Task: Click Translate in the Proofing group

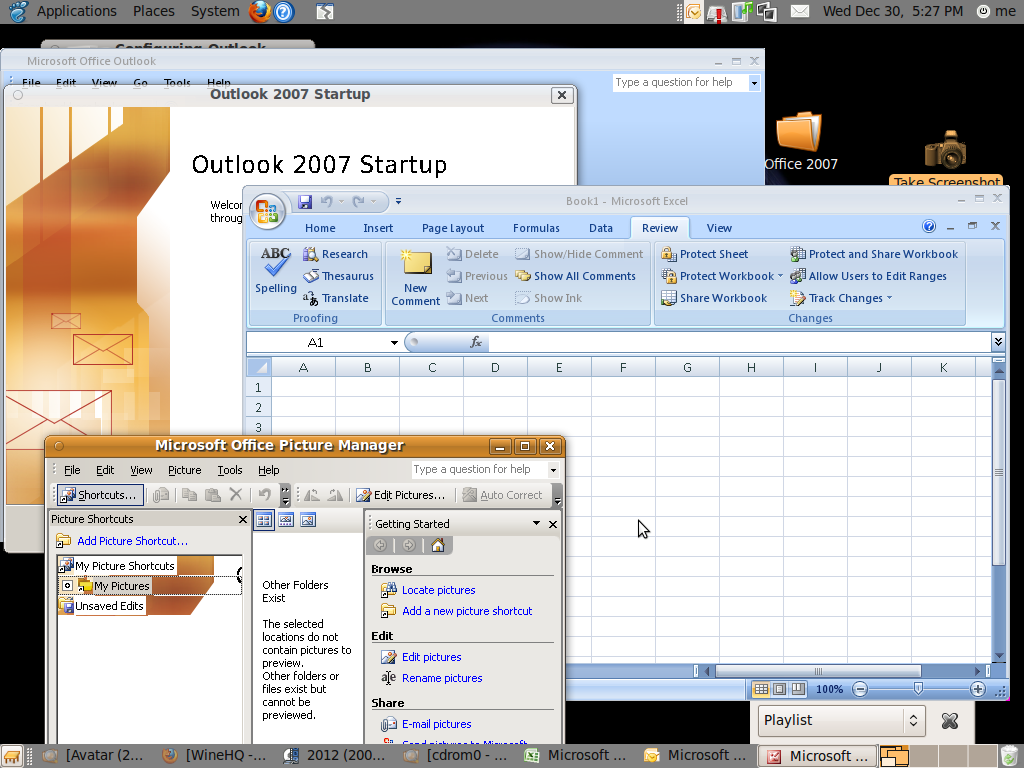Action: [336, 298]
